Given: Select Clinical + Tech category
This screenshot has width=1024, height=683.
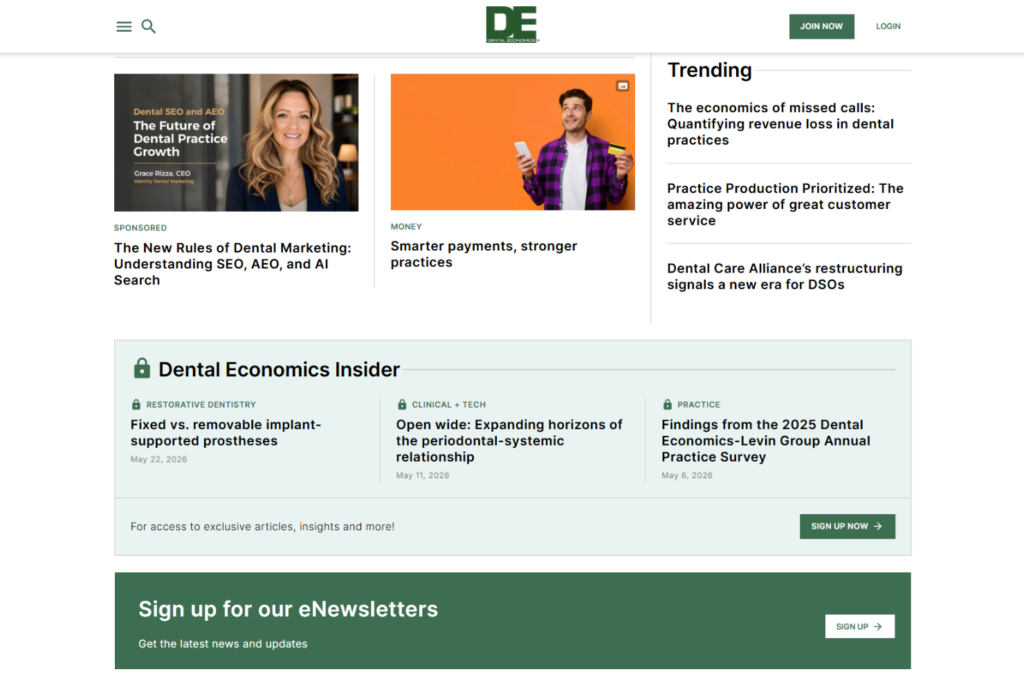Looking at the screenshot, I should click(x=449, y=405).
